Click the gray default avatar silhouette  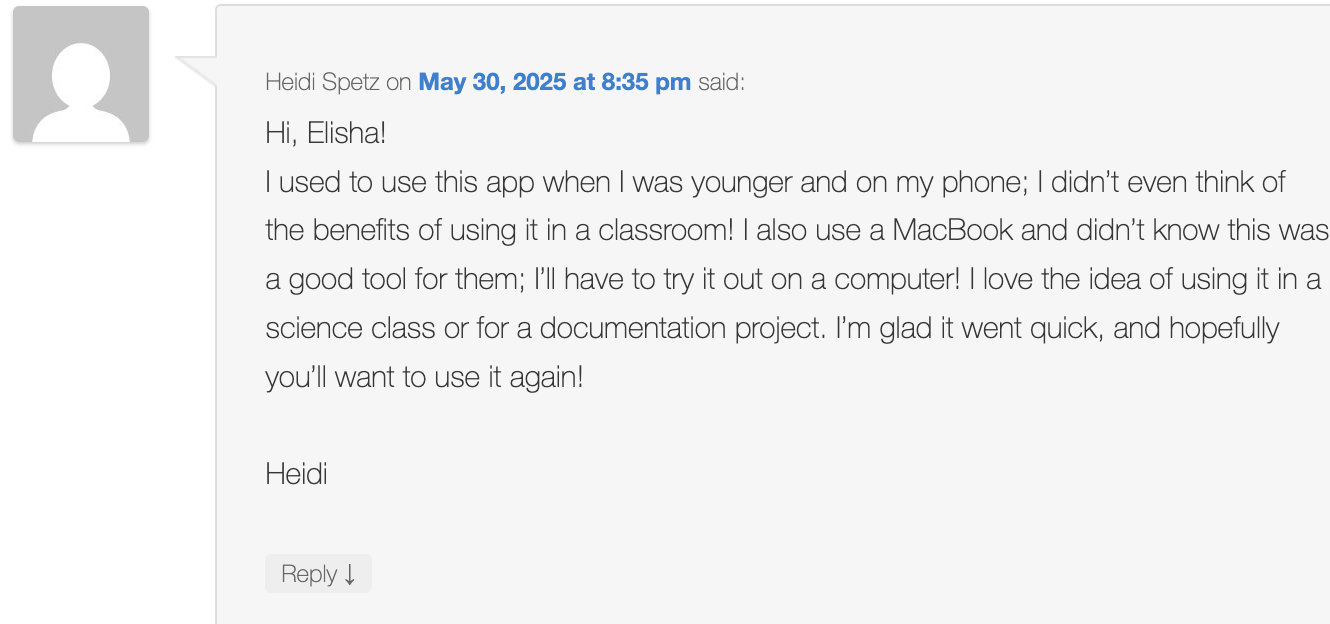coord(81,74)
